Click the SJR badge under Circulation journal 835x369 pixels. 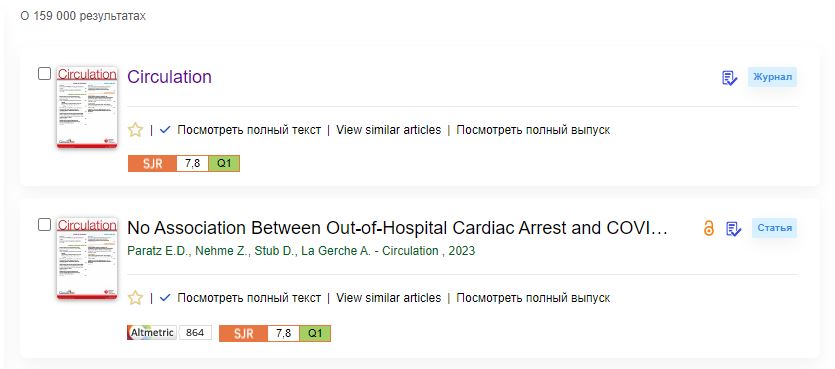[184, 163]
